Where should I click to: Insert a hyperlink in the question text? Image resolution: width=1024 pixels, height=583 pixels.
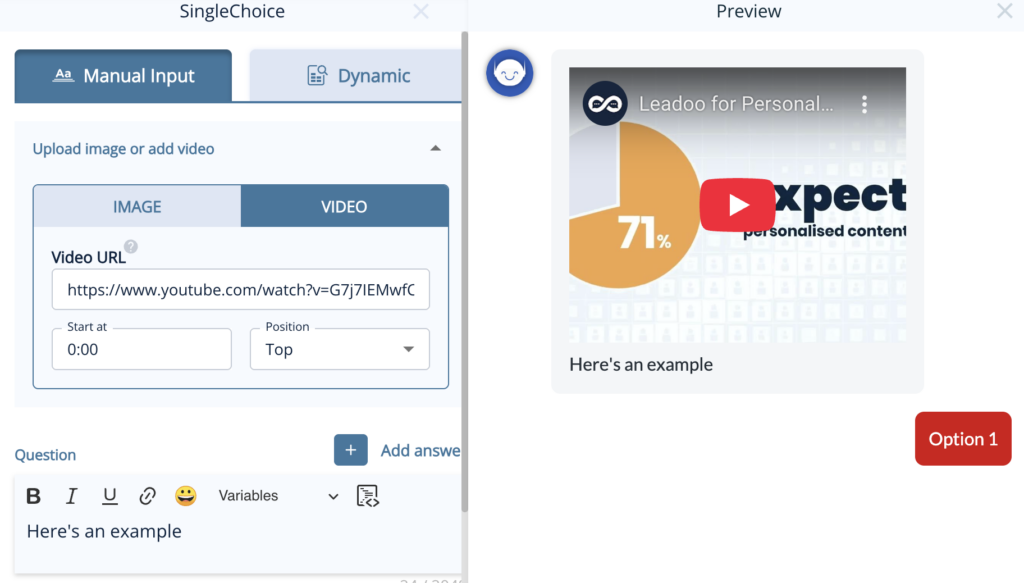[148, 495]
